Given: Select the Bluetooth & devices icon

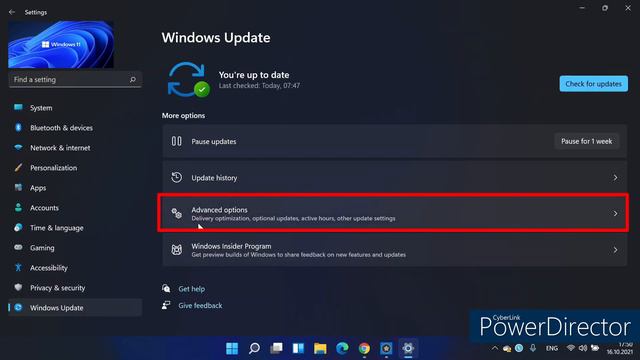Looking at the screenshot, I should point(18,127).
